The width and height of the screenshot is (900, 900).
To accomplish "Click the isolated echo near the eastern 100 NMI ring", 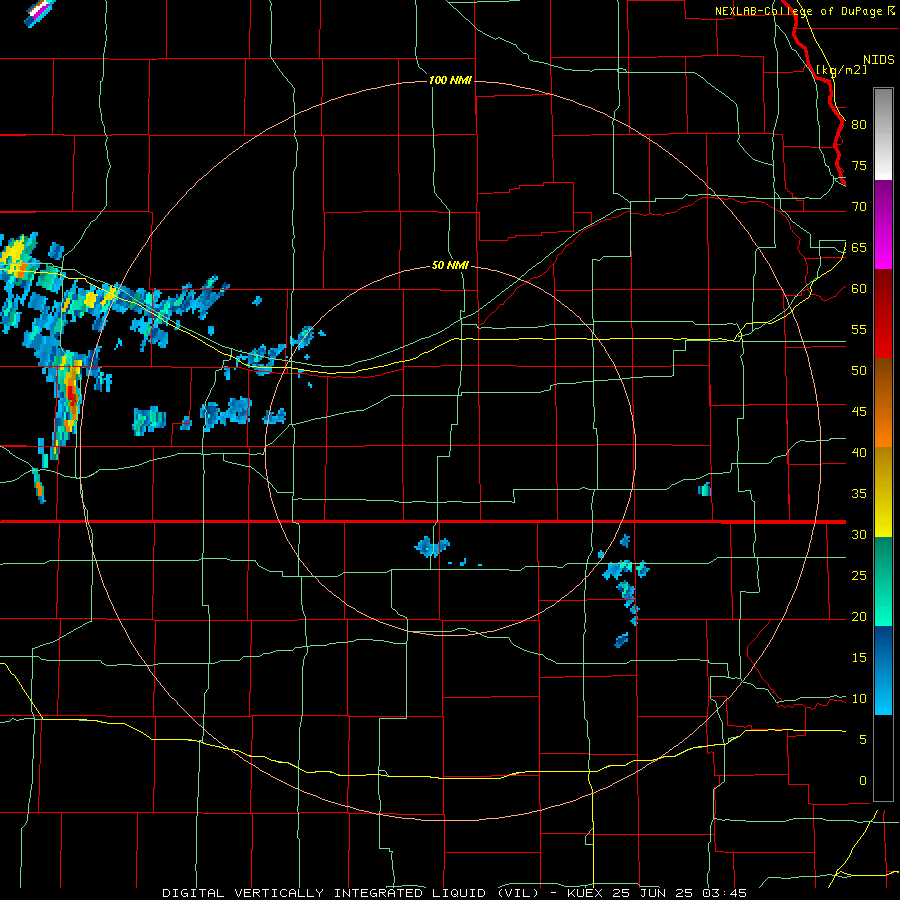I will tap(705, 489).
